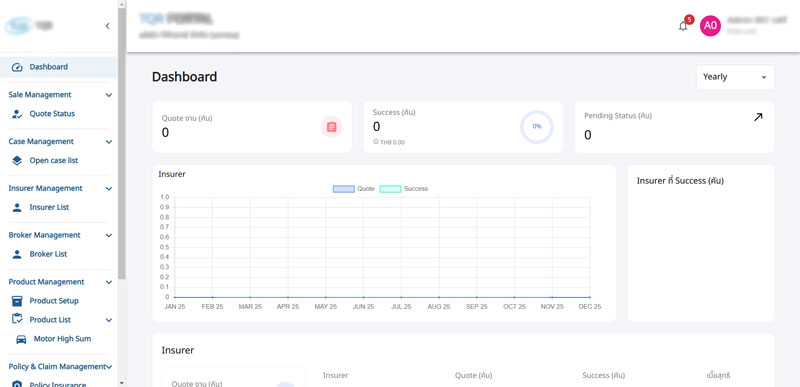Click the Quote Status person icon
The width and height of the screenshot is (800, 387).
[17, 114]
